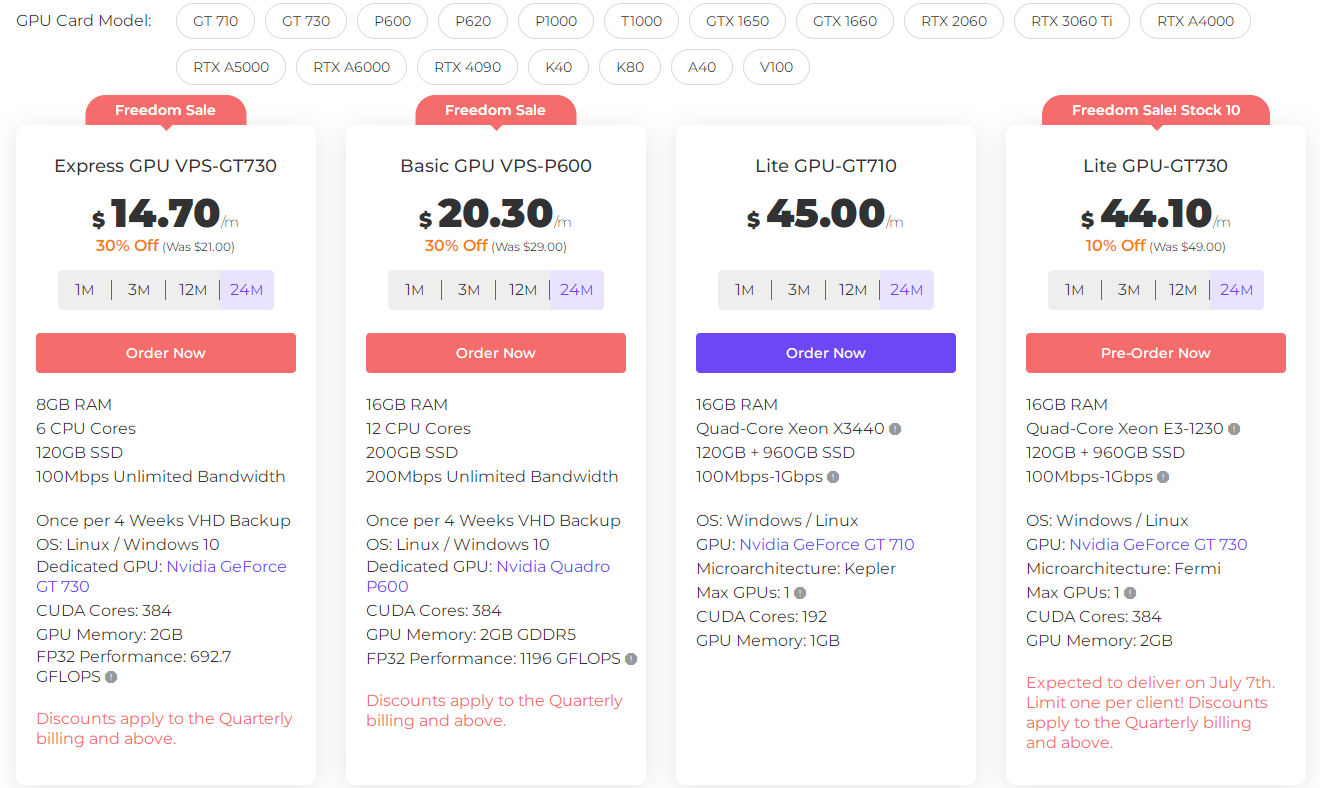Filter by GTX 1650 GPU model

click(737, 21)
